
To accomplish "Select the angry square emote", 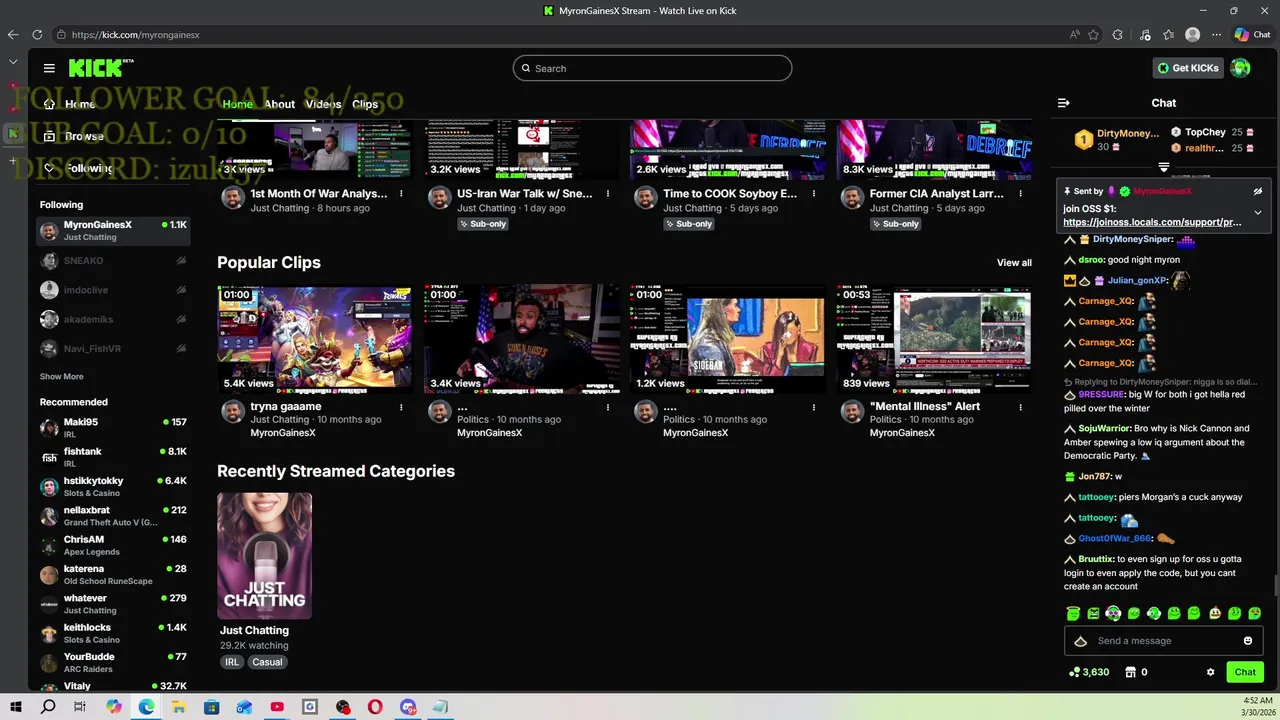I will [1093, 613].
